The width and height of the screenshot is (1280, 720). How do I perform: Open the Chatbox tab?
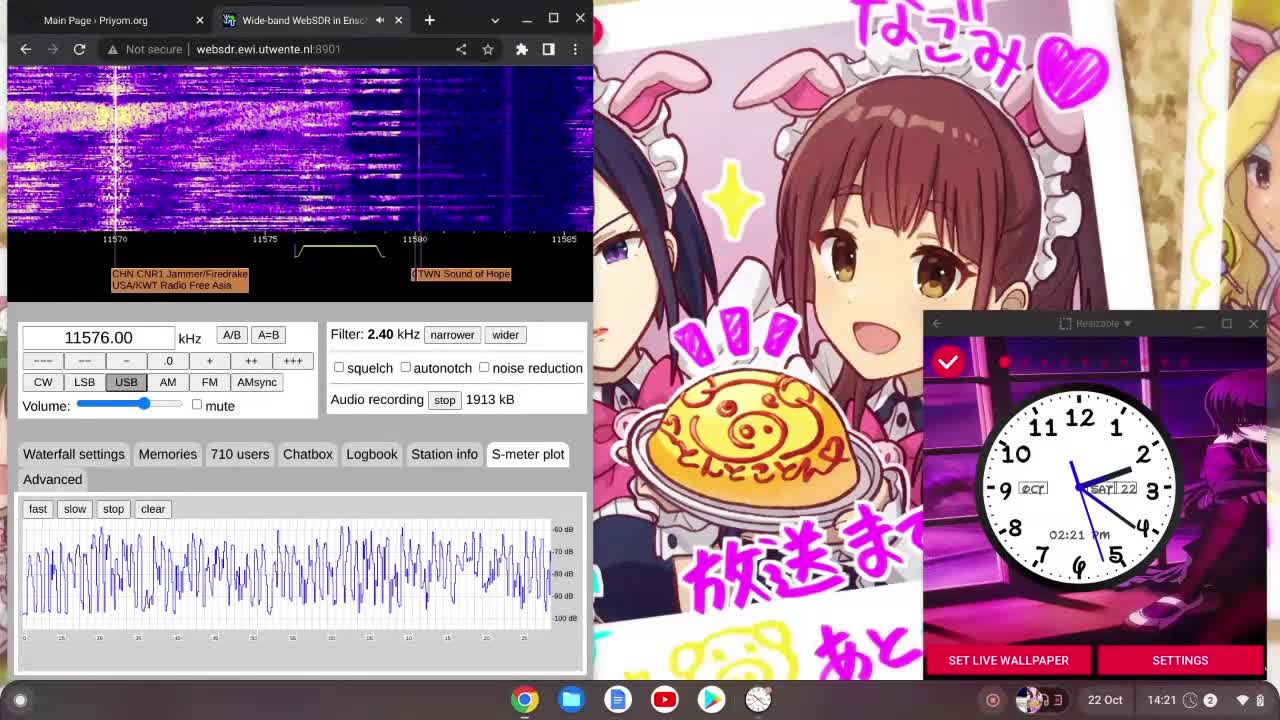click(x=308, y=454)
